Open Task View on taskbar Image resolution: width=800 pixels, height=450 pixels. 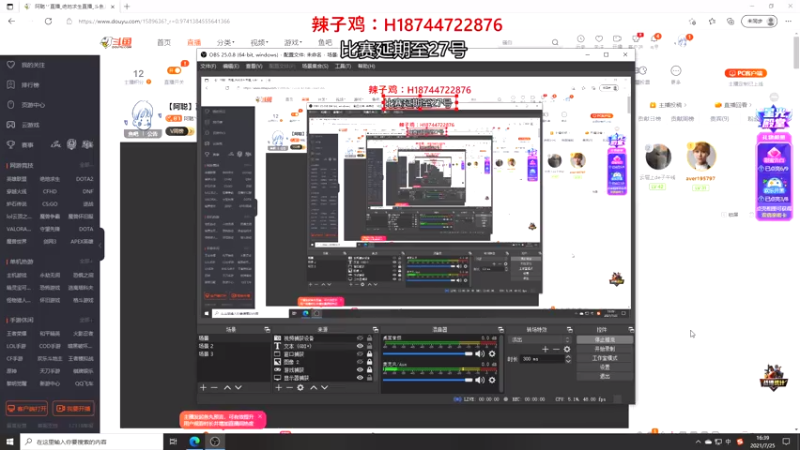pos(173,441)
